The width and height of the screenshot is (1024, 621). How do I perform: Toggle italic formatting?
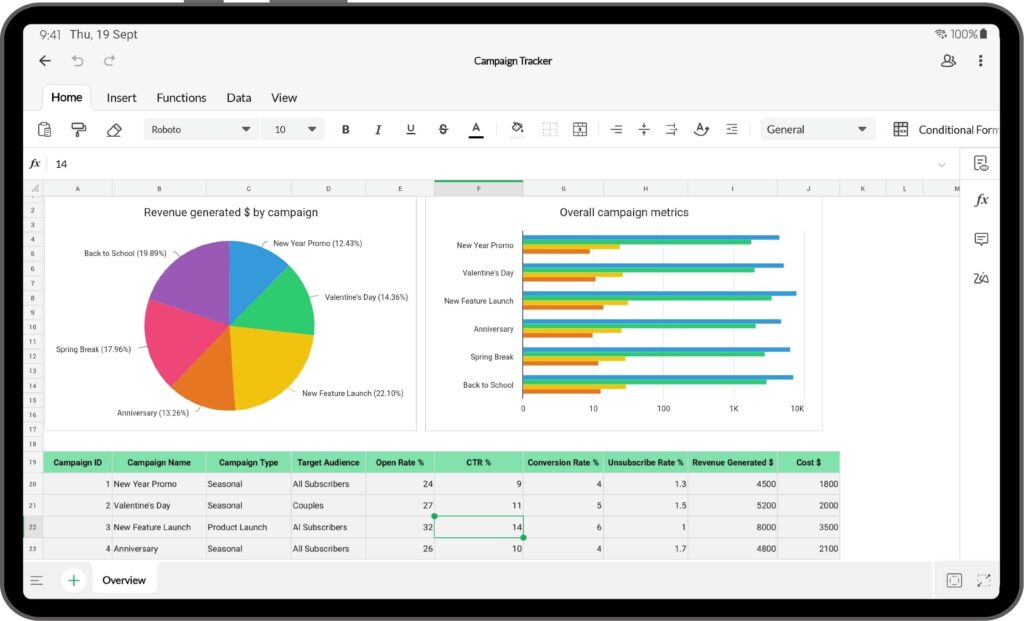377,129
